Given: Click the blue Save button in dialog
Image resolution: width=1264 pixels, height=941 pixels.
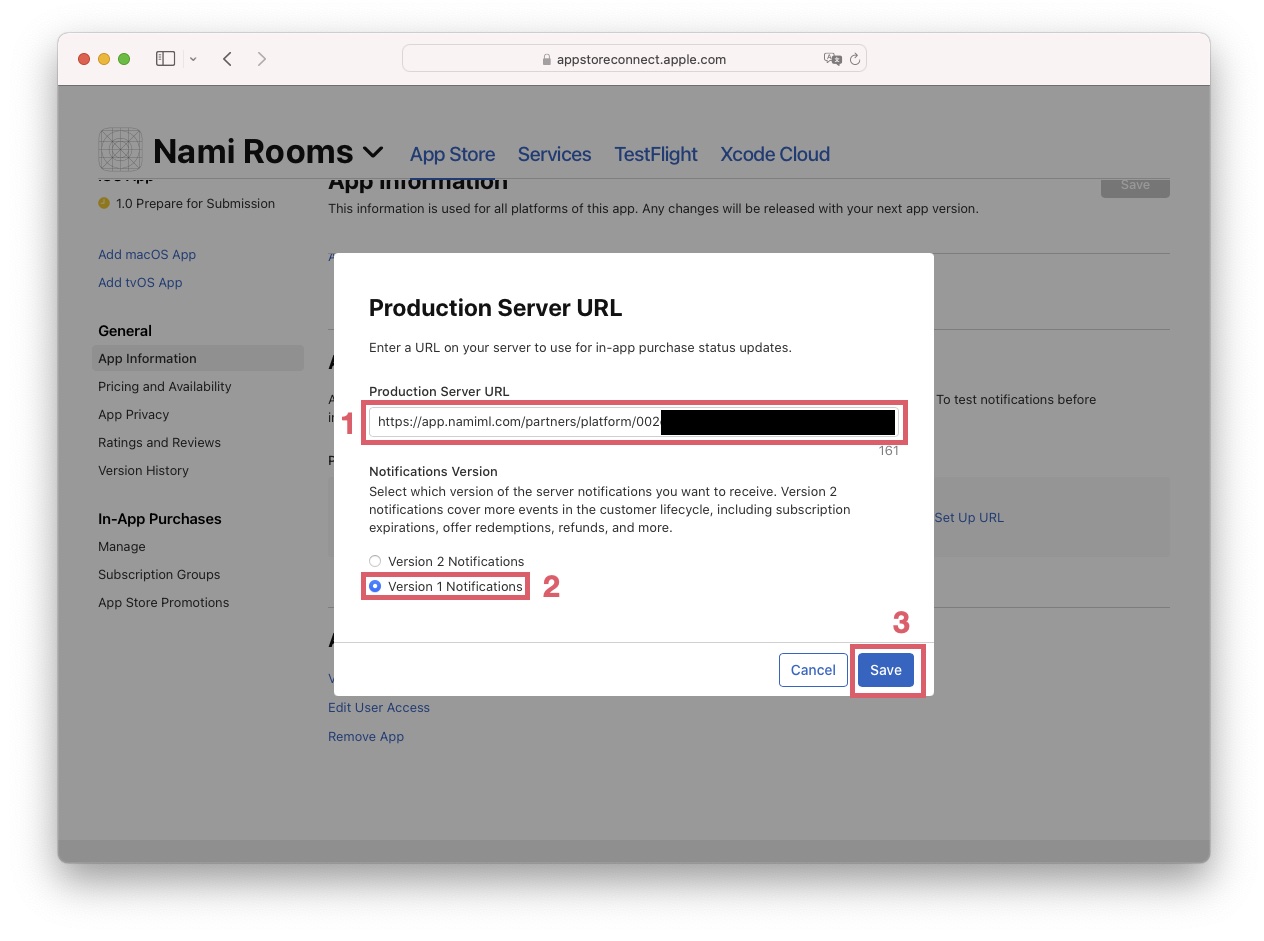Looking at the screenshot, I should coord(885,670).
